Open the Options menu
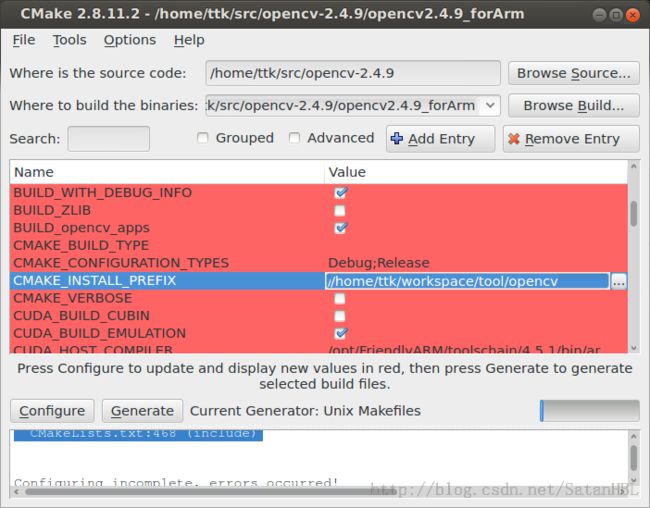 [130, 40]
